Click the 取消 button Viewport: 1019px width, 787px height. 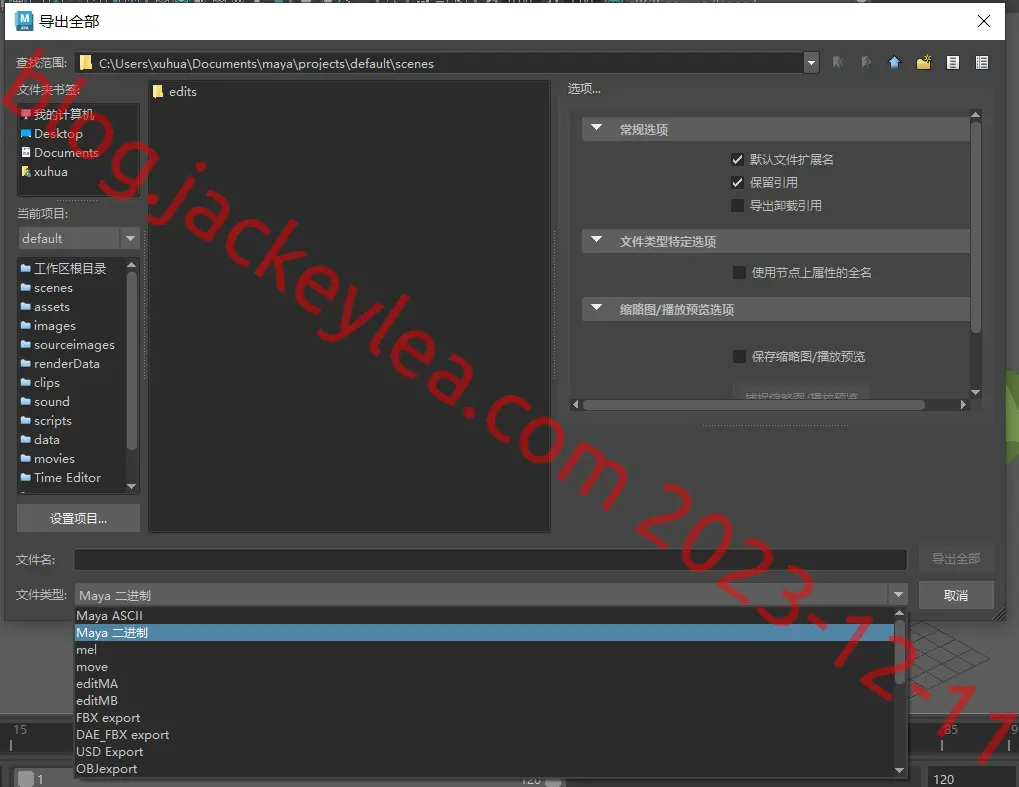(x=956, y=595)
